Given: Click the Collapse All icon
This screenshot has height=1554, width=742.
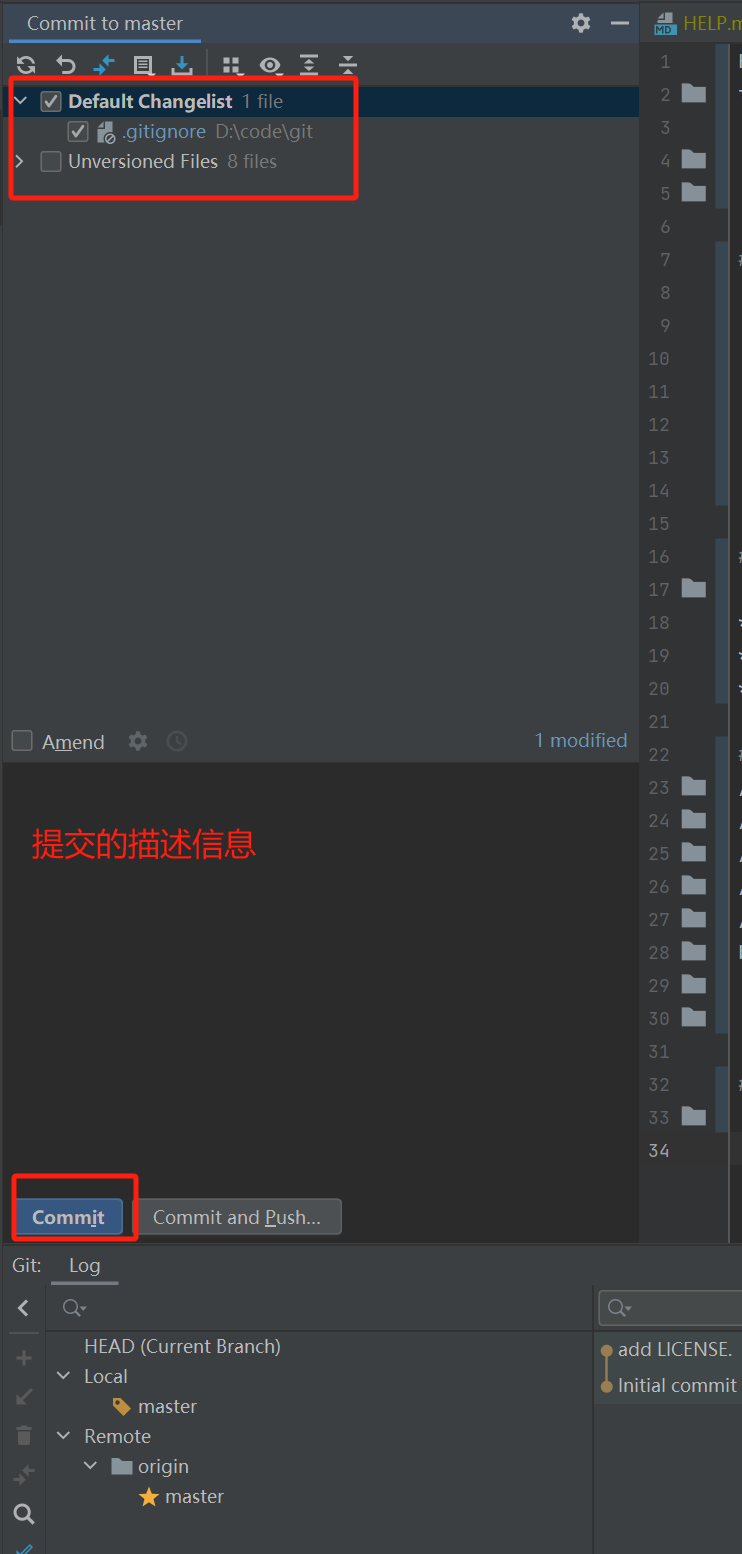Looking at the screenshot, I should tap(347, 66).
